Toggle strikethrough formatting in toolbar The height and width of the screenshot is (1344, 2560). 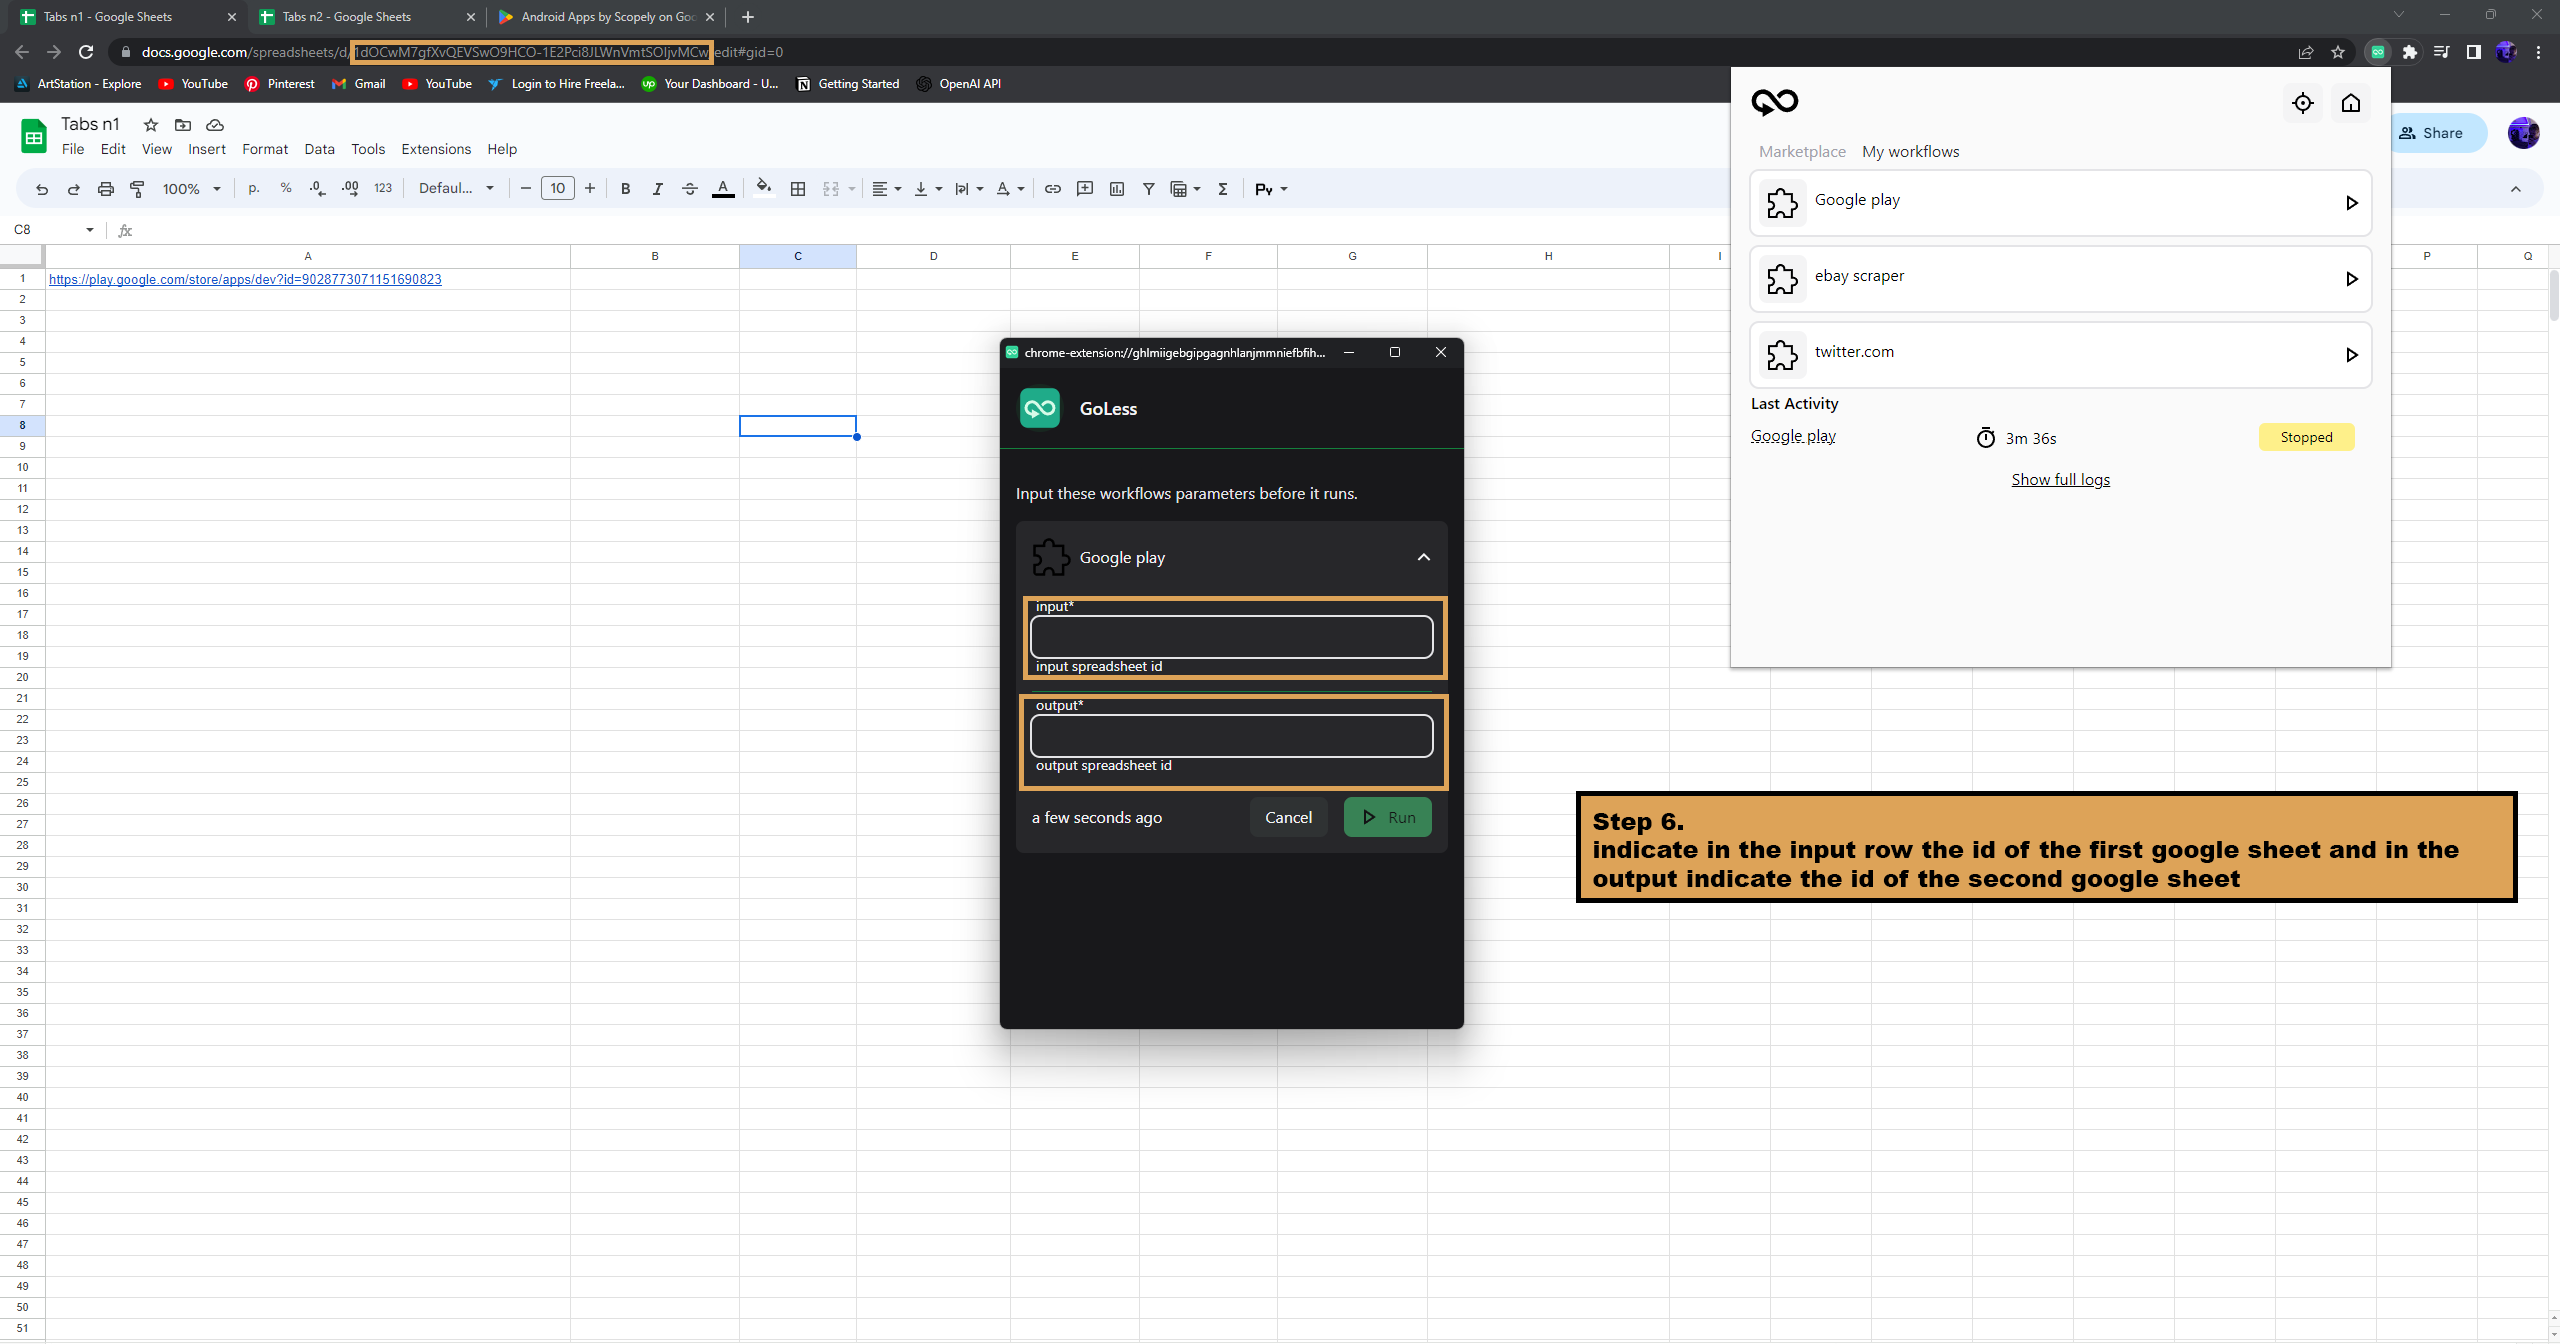pyautogui.click(x=689, y=189)
